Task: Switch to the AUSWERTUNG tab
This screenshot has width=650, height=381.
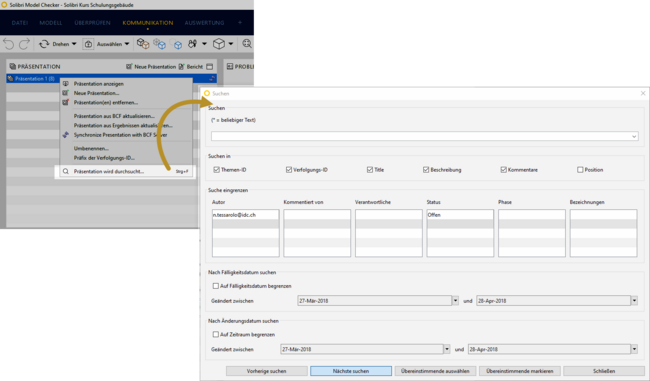Action: (x=204, y=23)
